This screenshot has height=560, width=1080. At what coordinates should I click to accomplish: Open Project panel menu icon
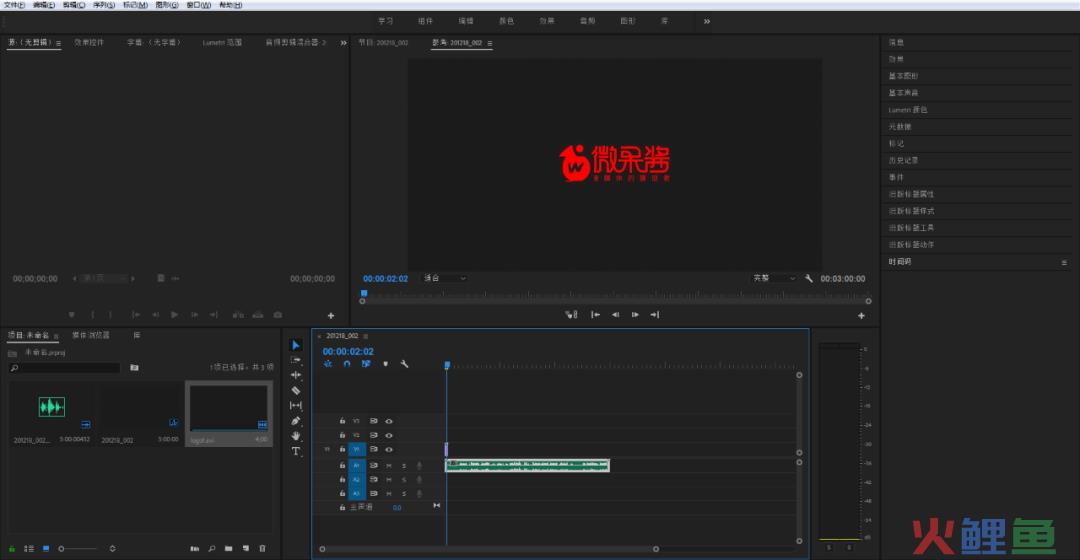coord(56,336)
